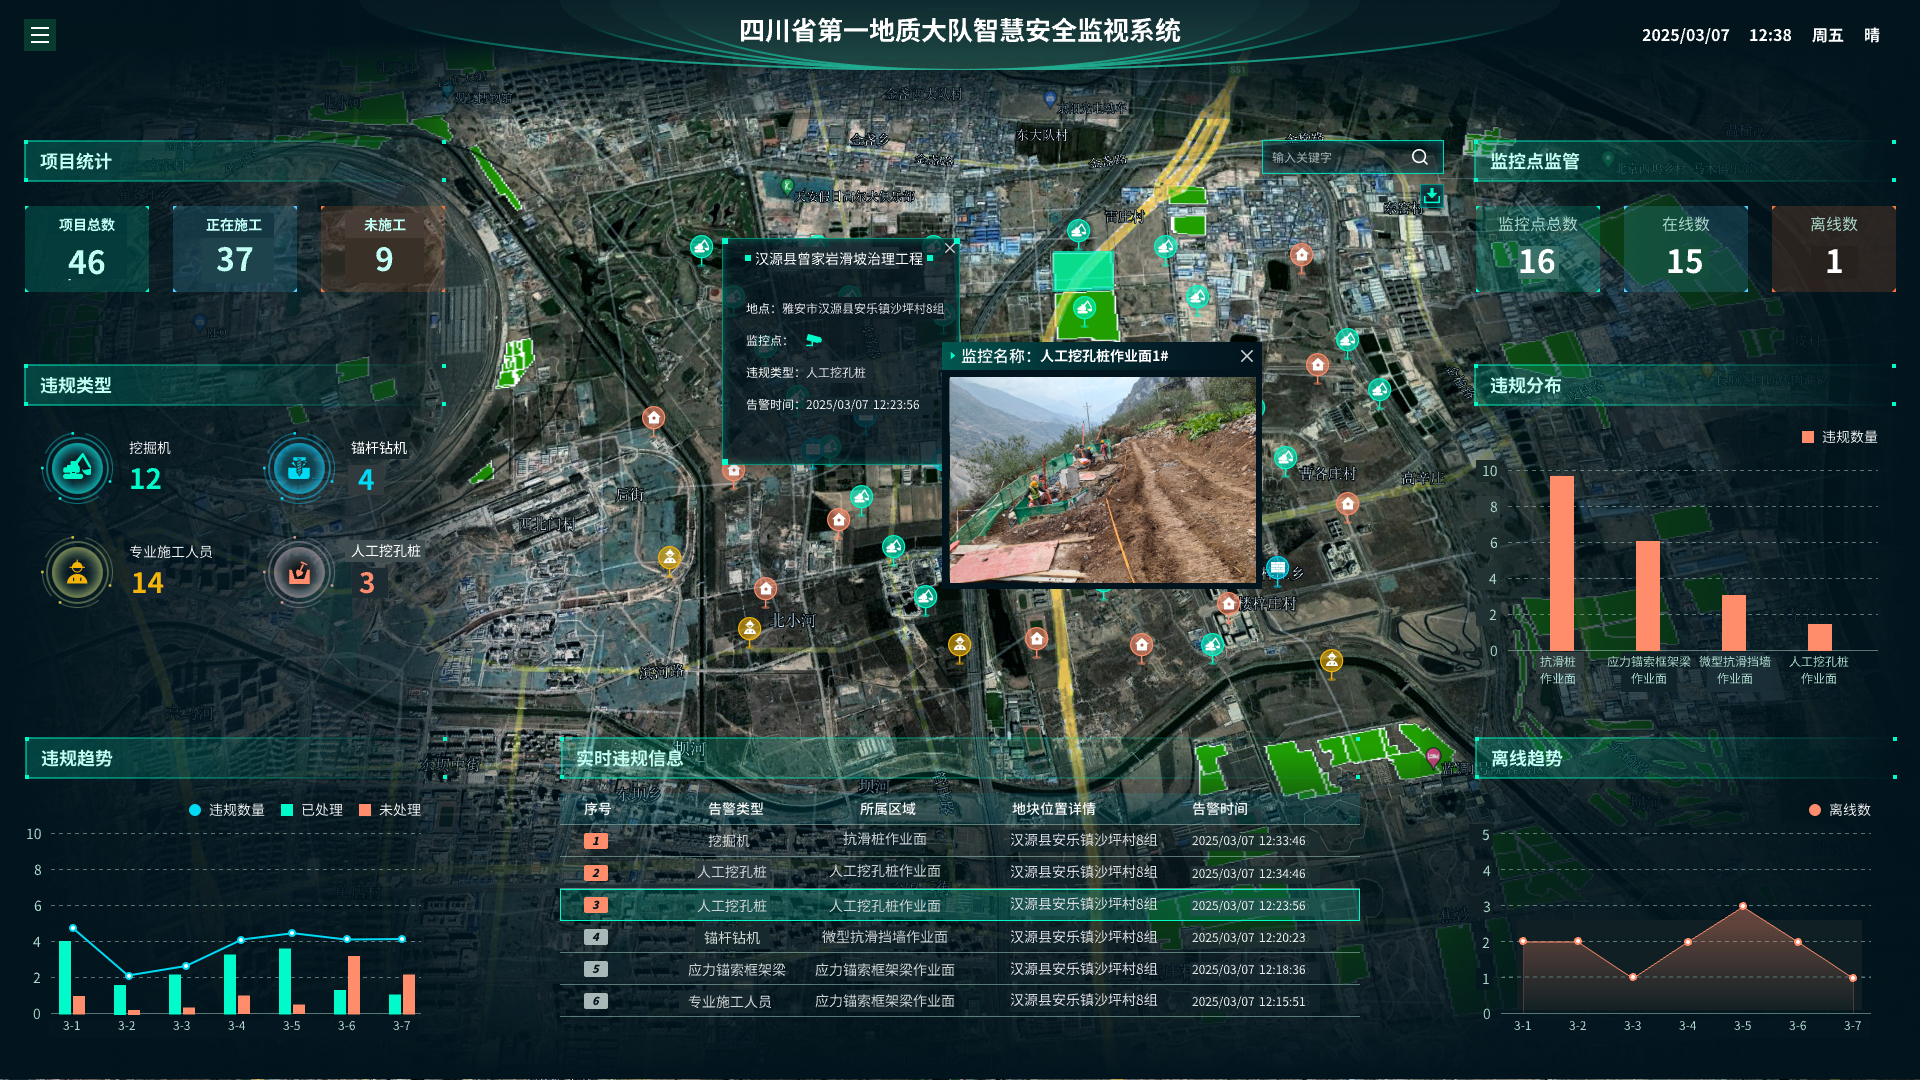Click the 离线趋势 panel header
1920x1080 pixels.
(1685, 758)
